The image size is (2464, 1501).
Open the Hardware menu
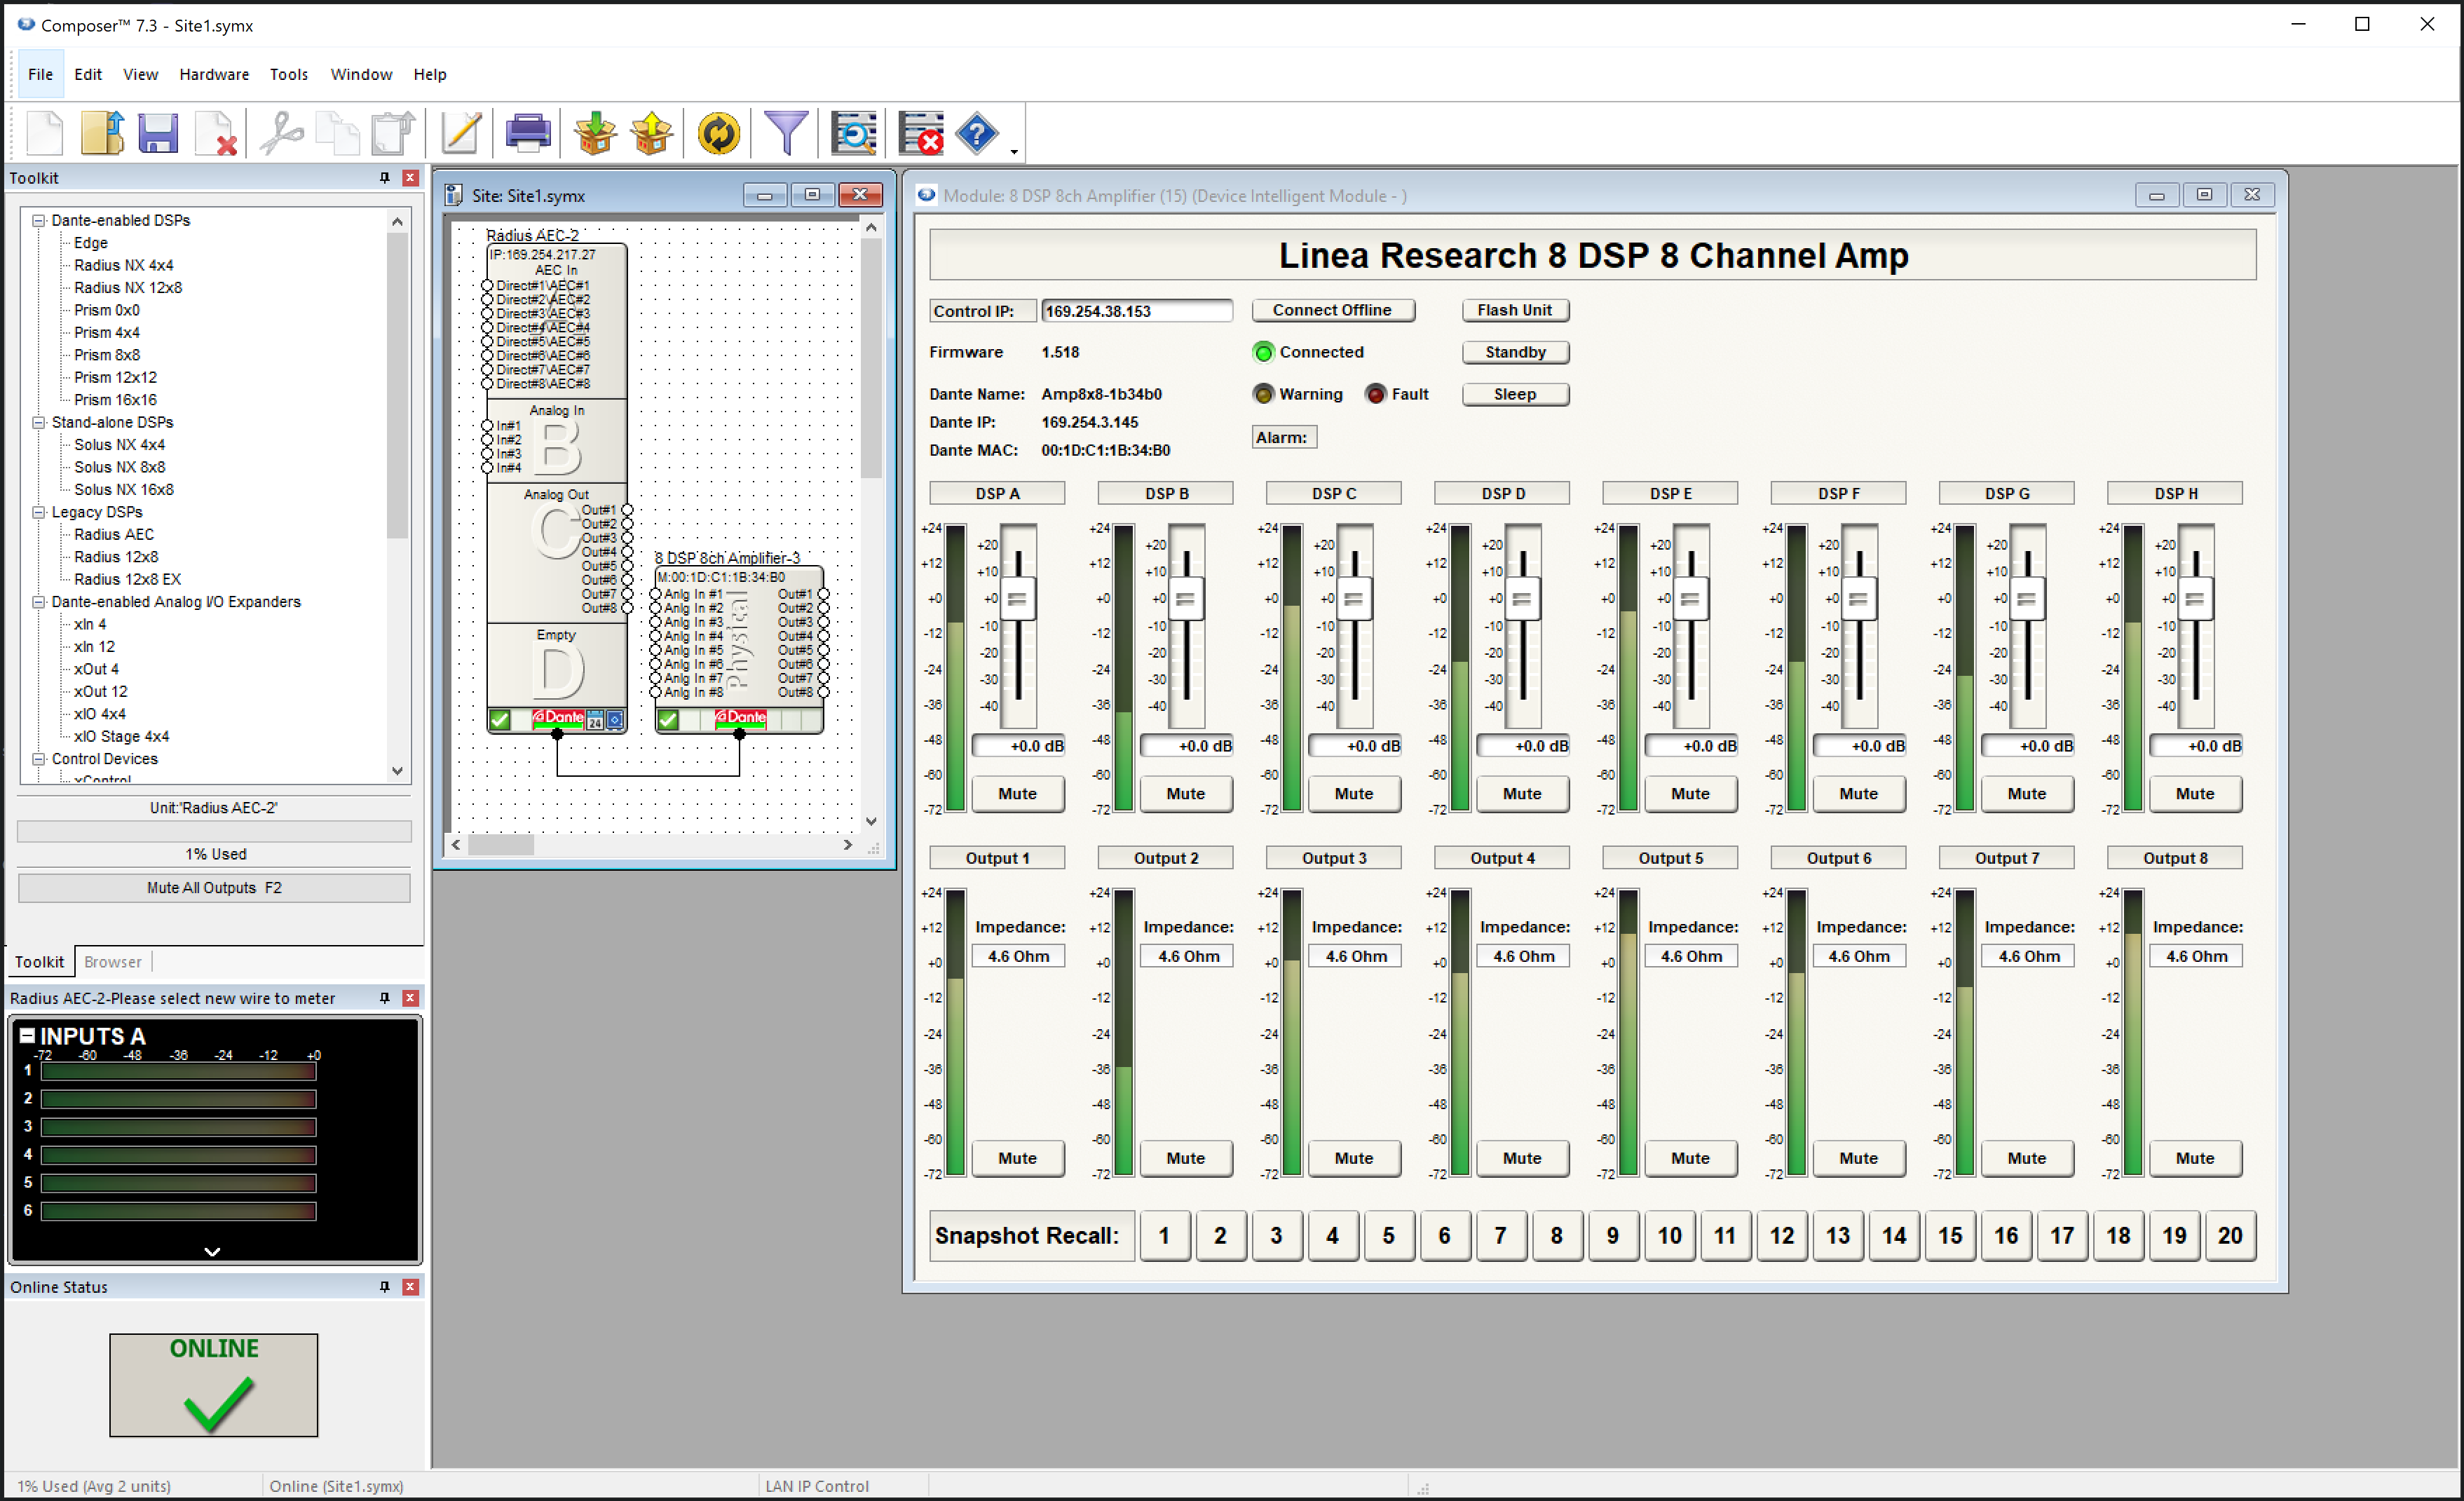point(214,74)
